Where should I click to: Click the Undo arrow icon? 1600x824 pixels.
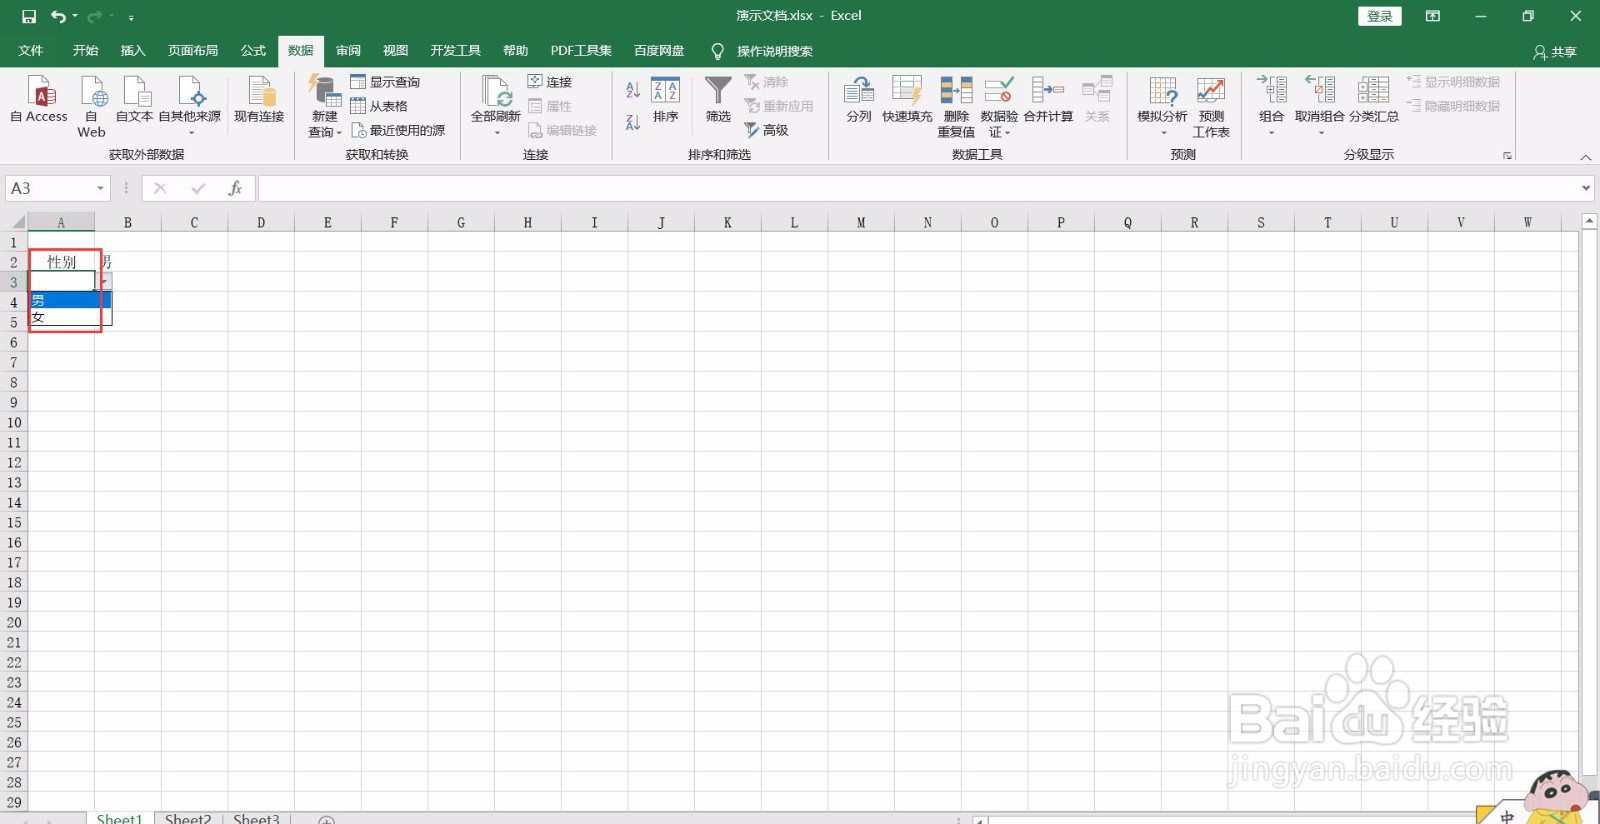point(58,16)
